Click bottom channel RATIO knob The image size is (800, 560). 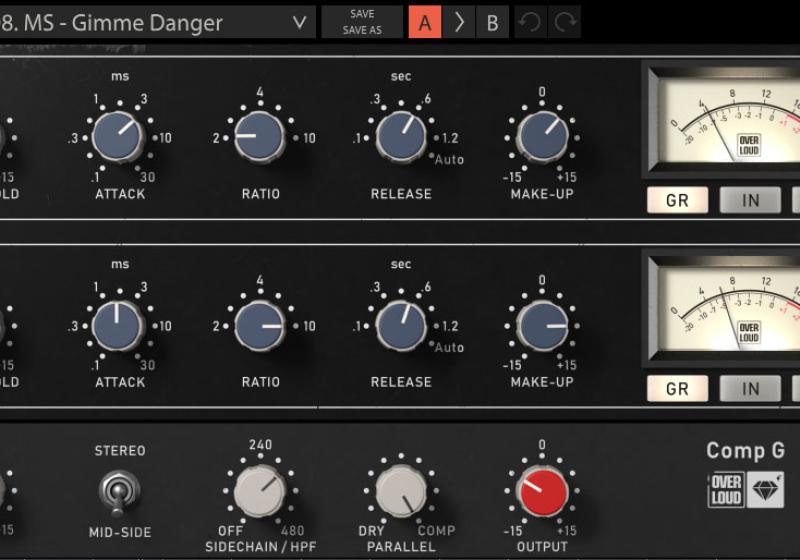point(260,325)
